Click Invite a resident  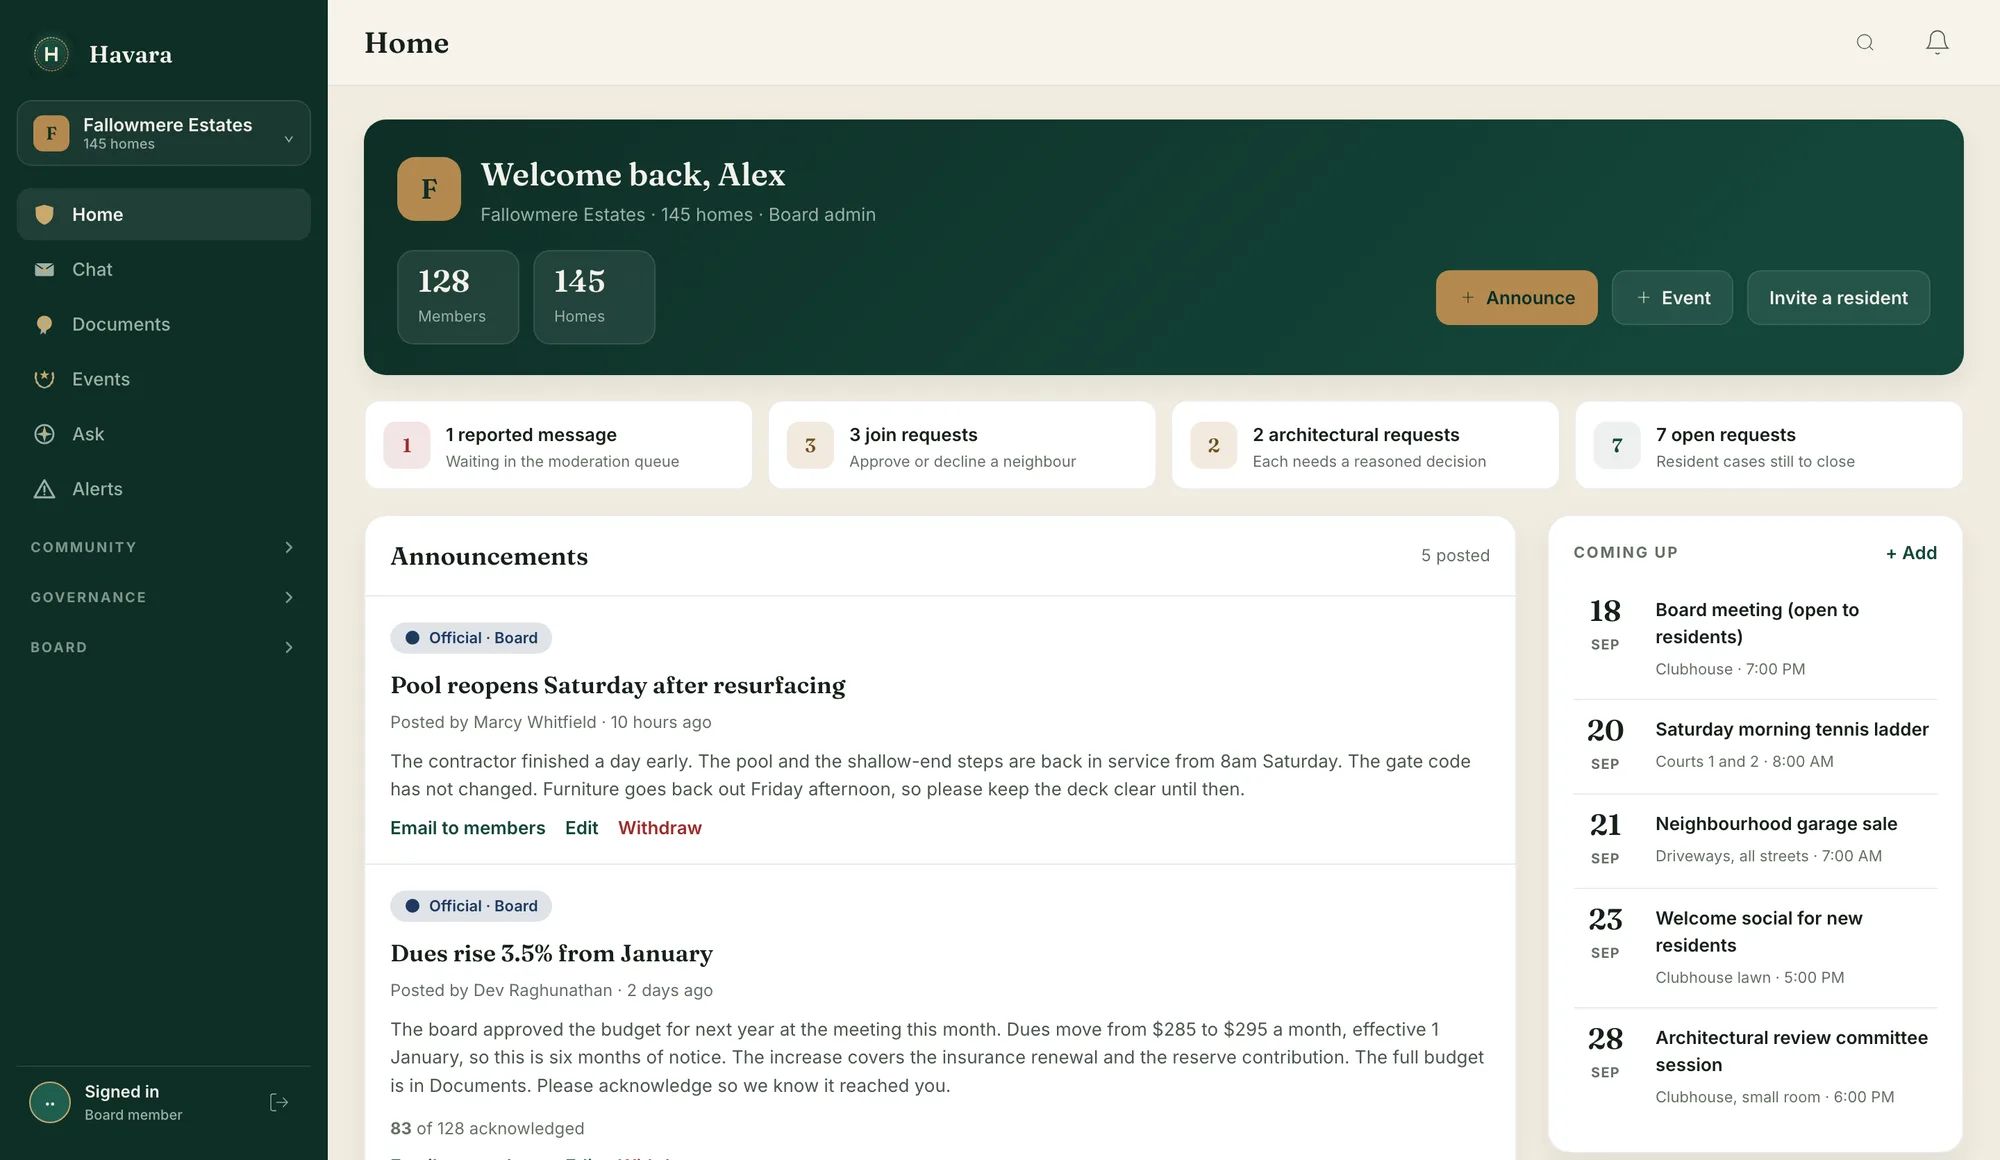tap(1838, 297)
